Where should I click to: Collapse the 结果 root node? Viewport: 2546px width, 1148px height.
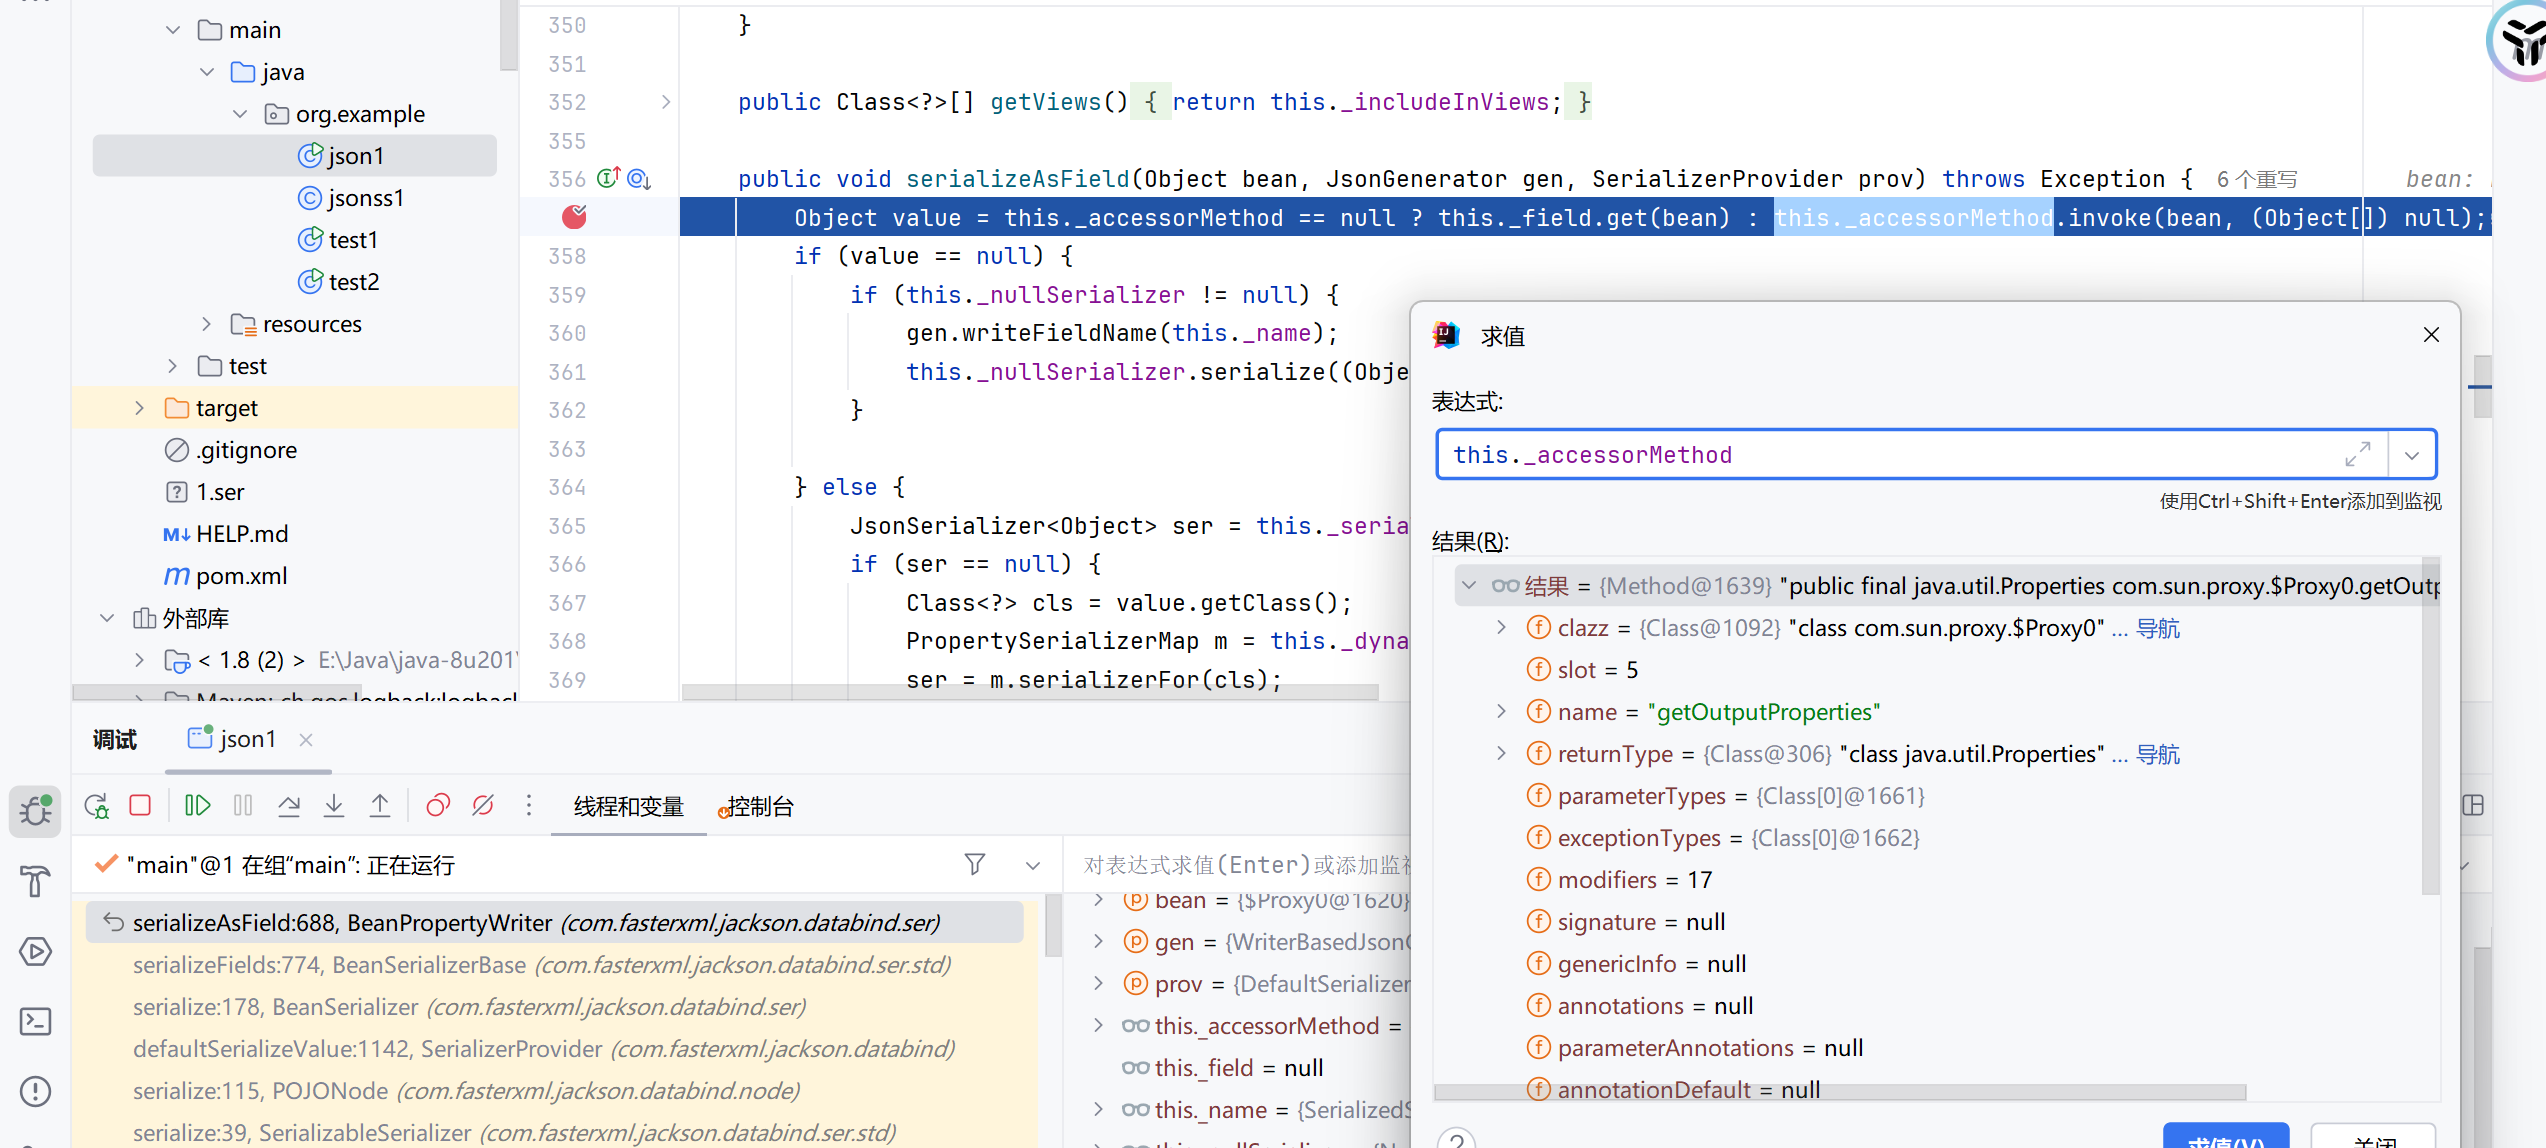pyautogui.click(x=1469, y=585)
